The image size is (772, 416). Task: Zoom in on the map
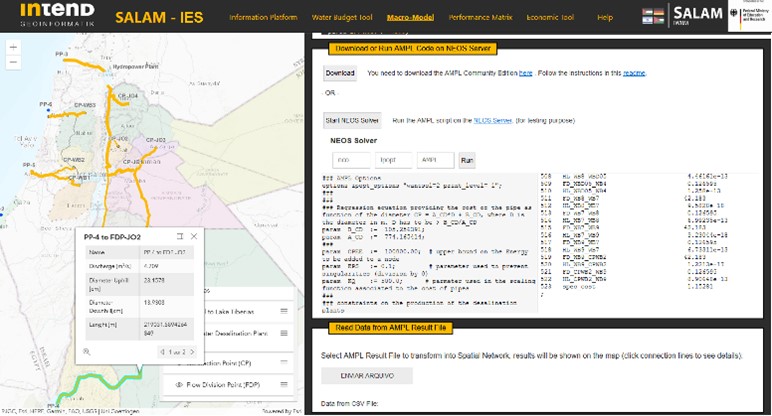pos(13,47)
